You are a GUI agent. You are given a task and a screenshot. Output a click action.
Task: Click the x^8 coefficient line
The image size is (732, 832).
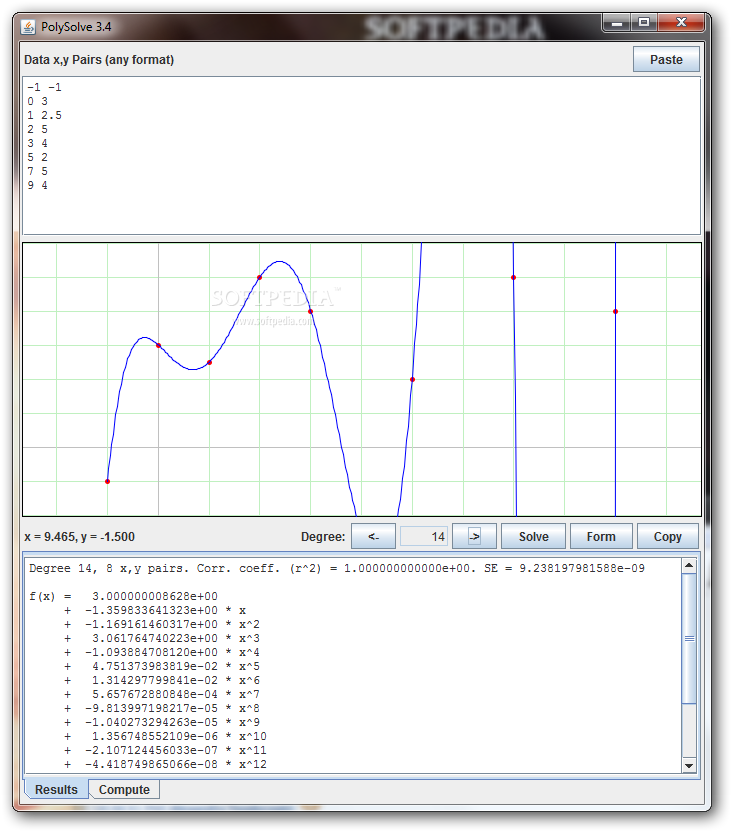click(162, 708)
